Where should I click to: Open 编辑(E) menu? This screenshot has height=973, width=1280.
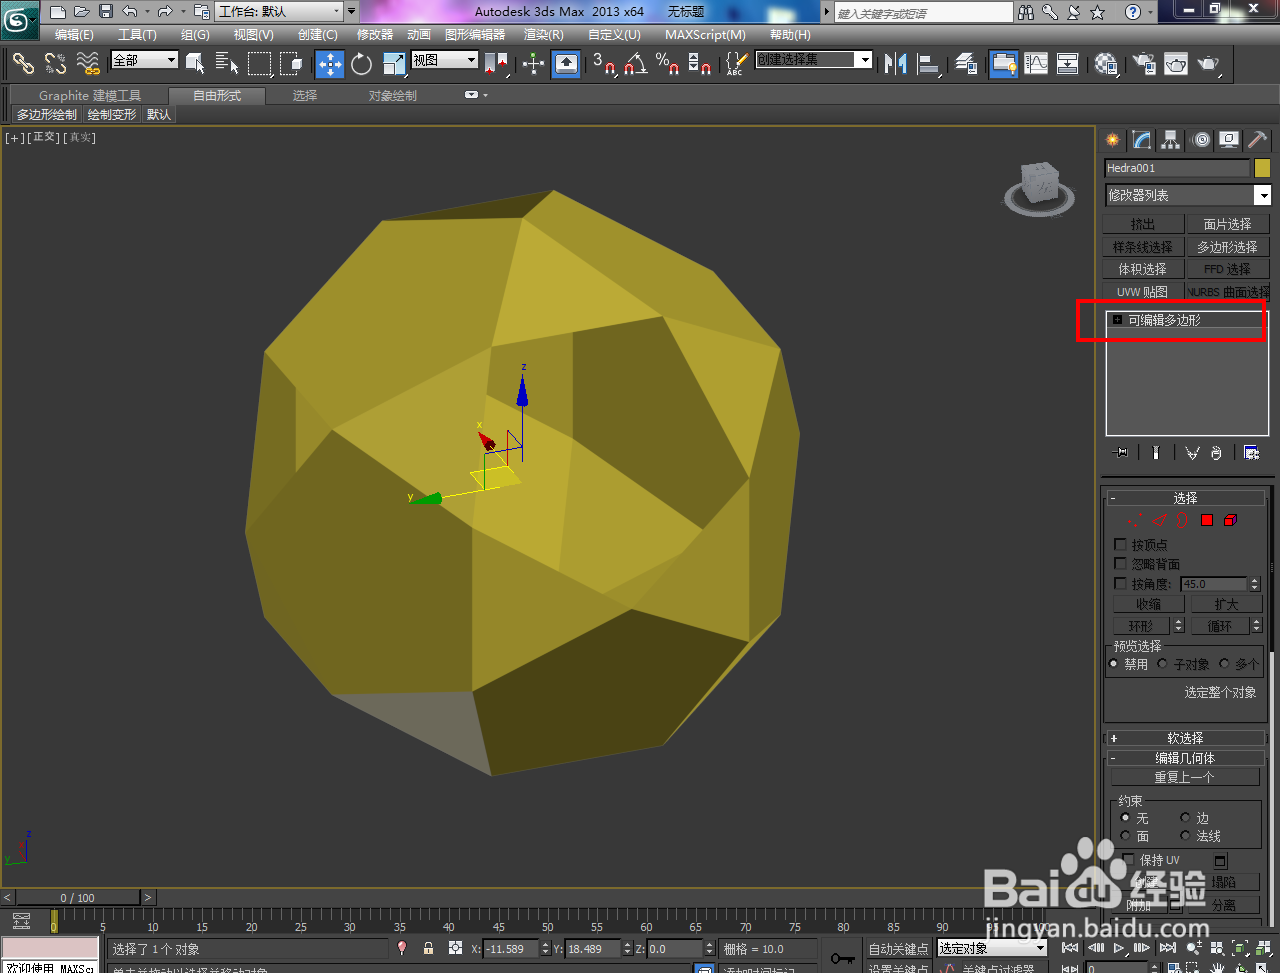[74, 34]
